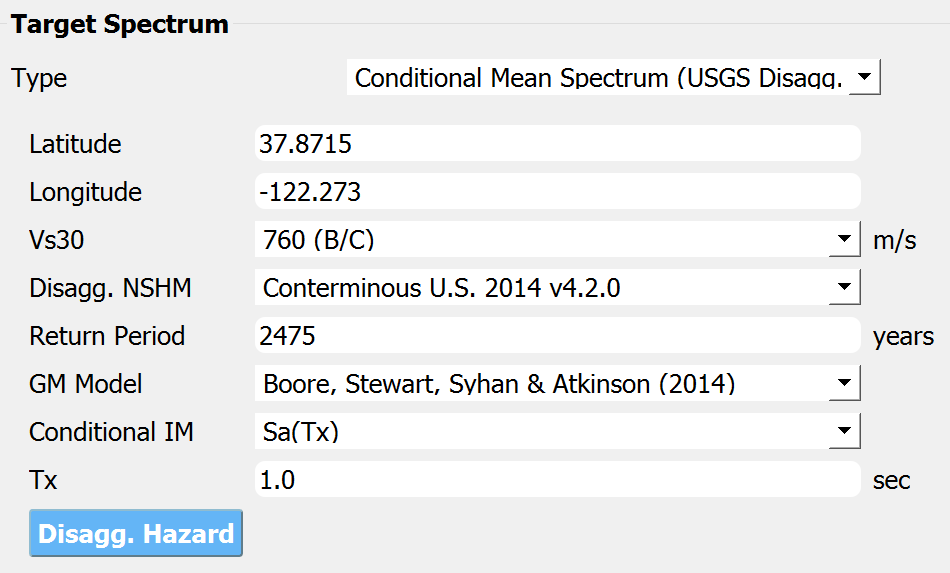Open the Target Spectrum Type dropdown

point(613,77)
